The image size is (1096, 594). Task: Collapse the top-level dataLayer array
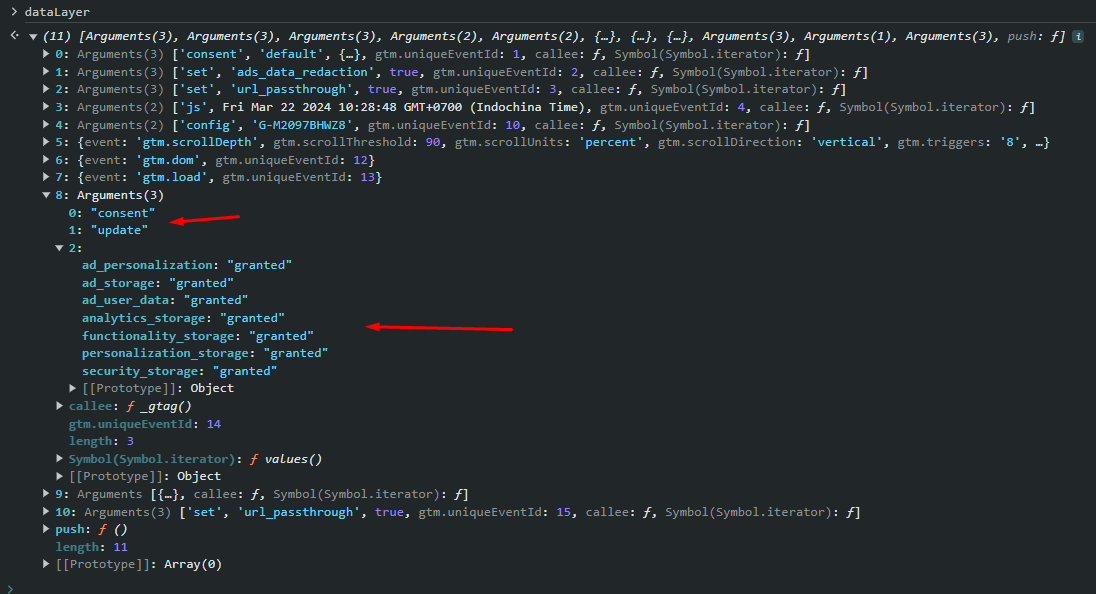click(33, 37)
